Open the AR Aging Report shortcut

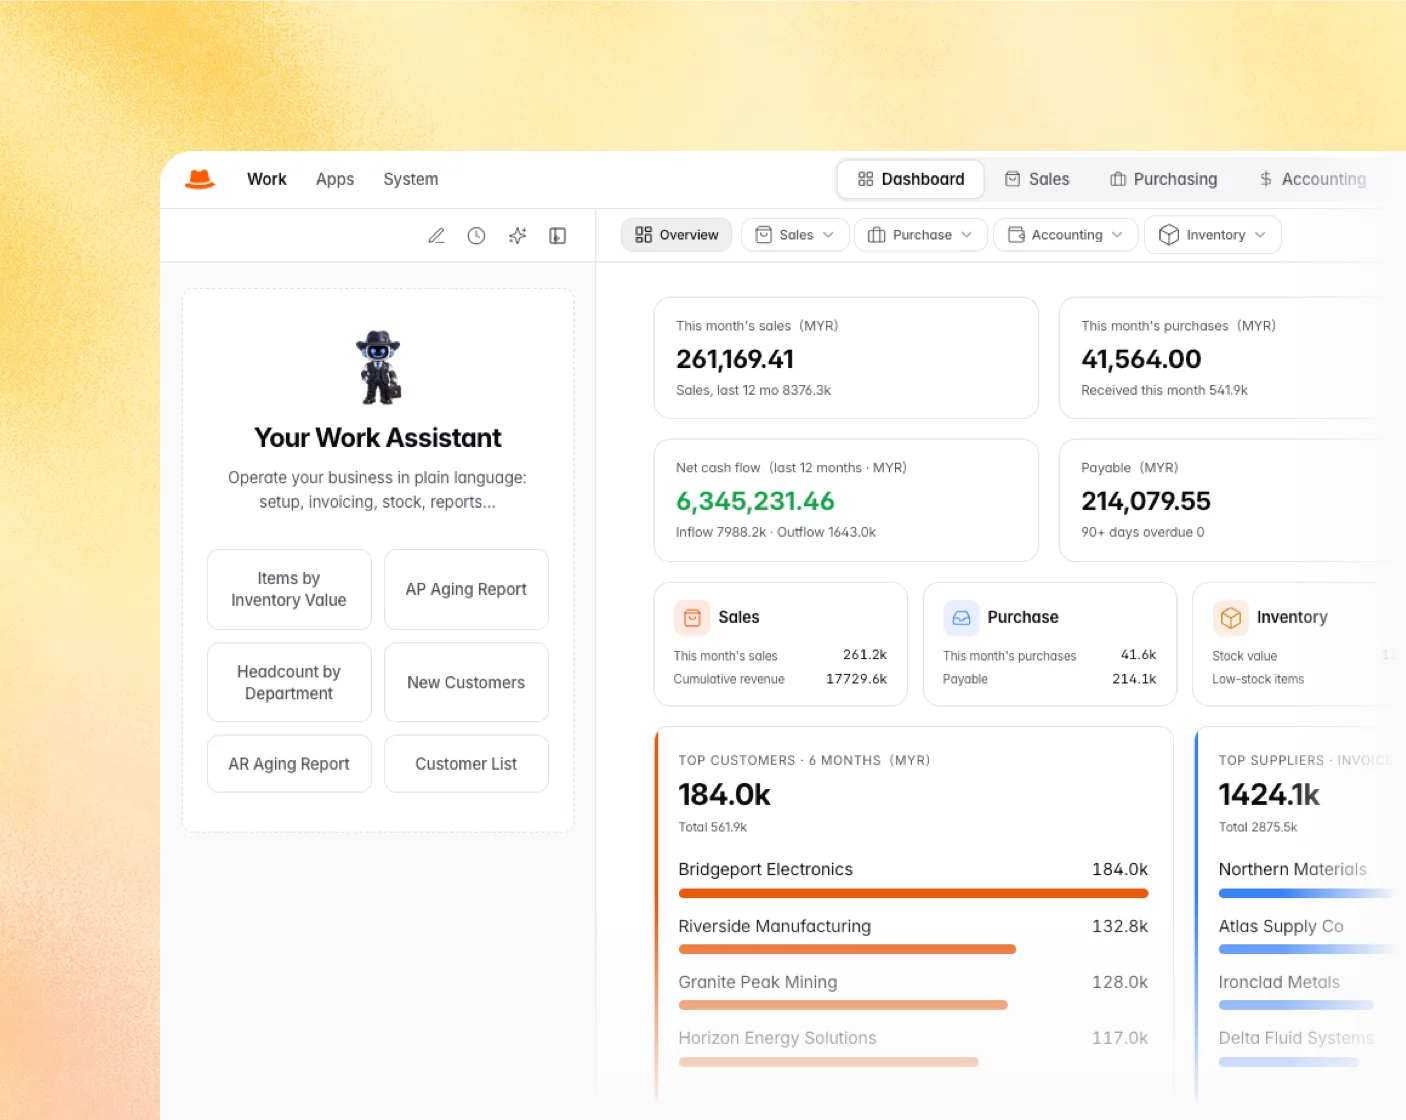289,764
